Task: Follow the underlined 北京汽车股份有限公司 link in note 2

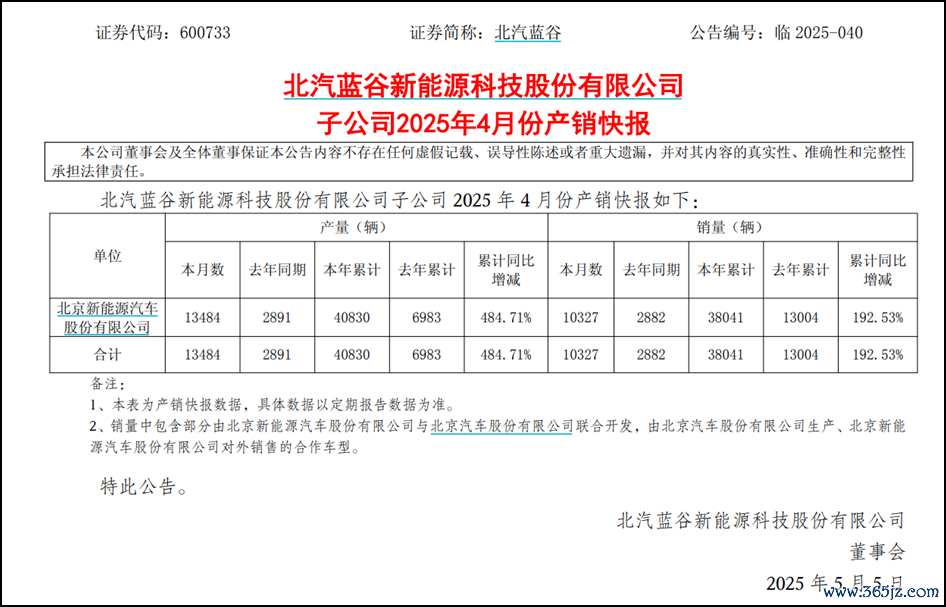Action: pos(502,426)
